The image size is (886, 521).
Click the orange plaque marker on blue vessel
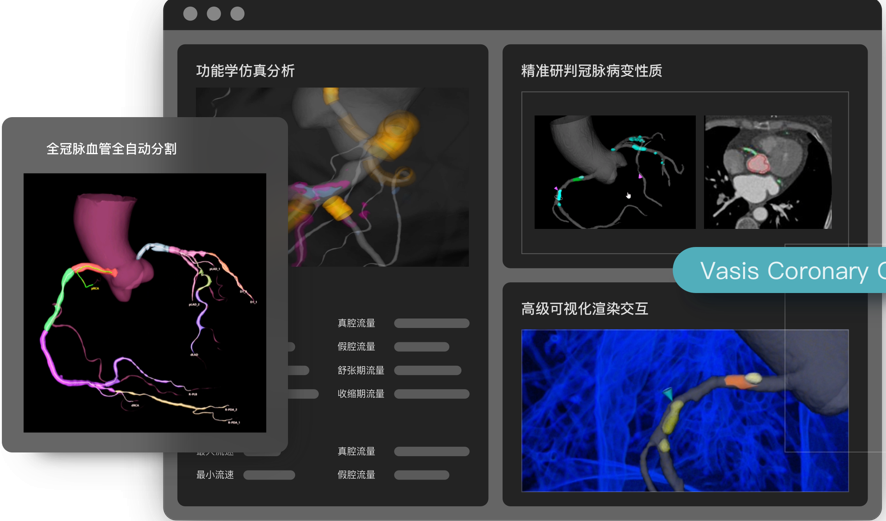(x=737, y=381)
